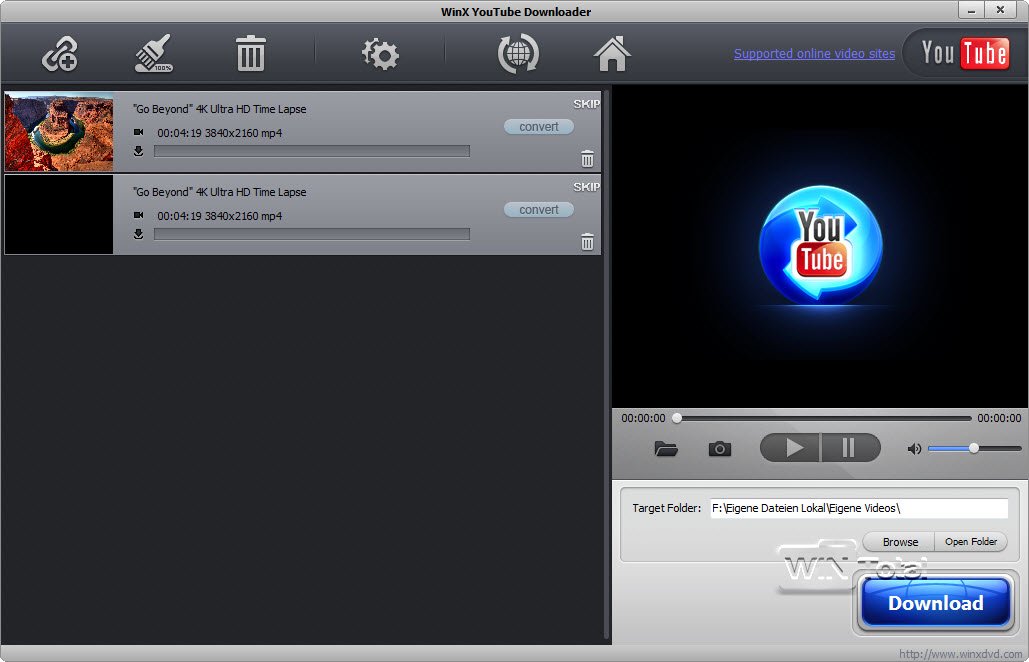Click the video camera icon in second row
Screen dimensions: 1029x662
click(138, 215)
